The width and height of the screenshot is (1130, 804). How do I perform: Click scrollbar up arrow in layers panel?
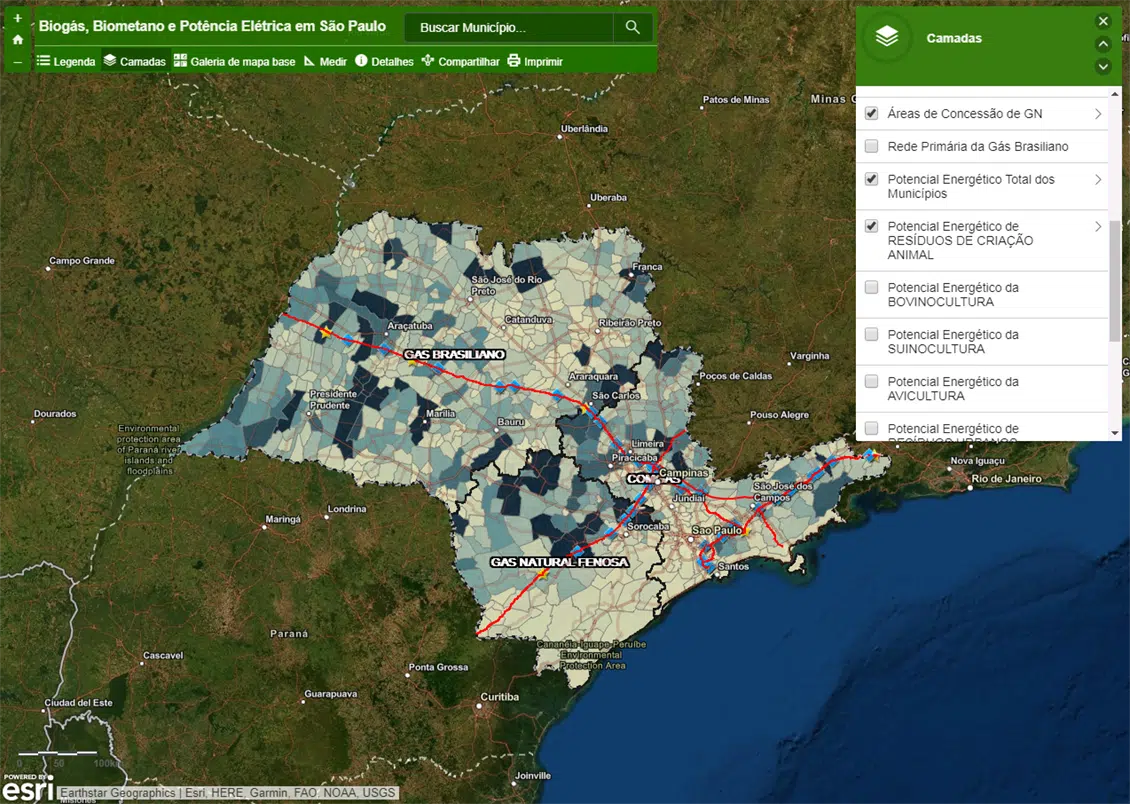1115,94
